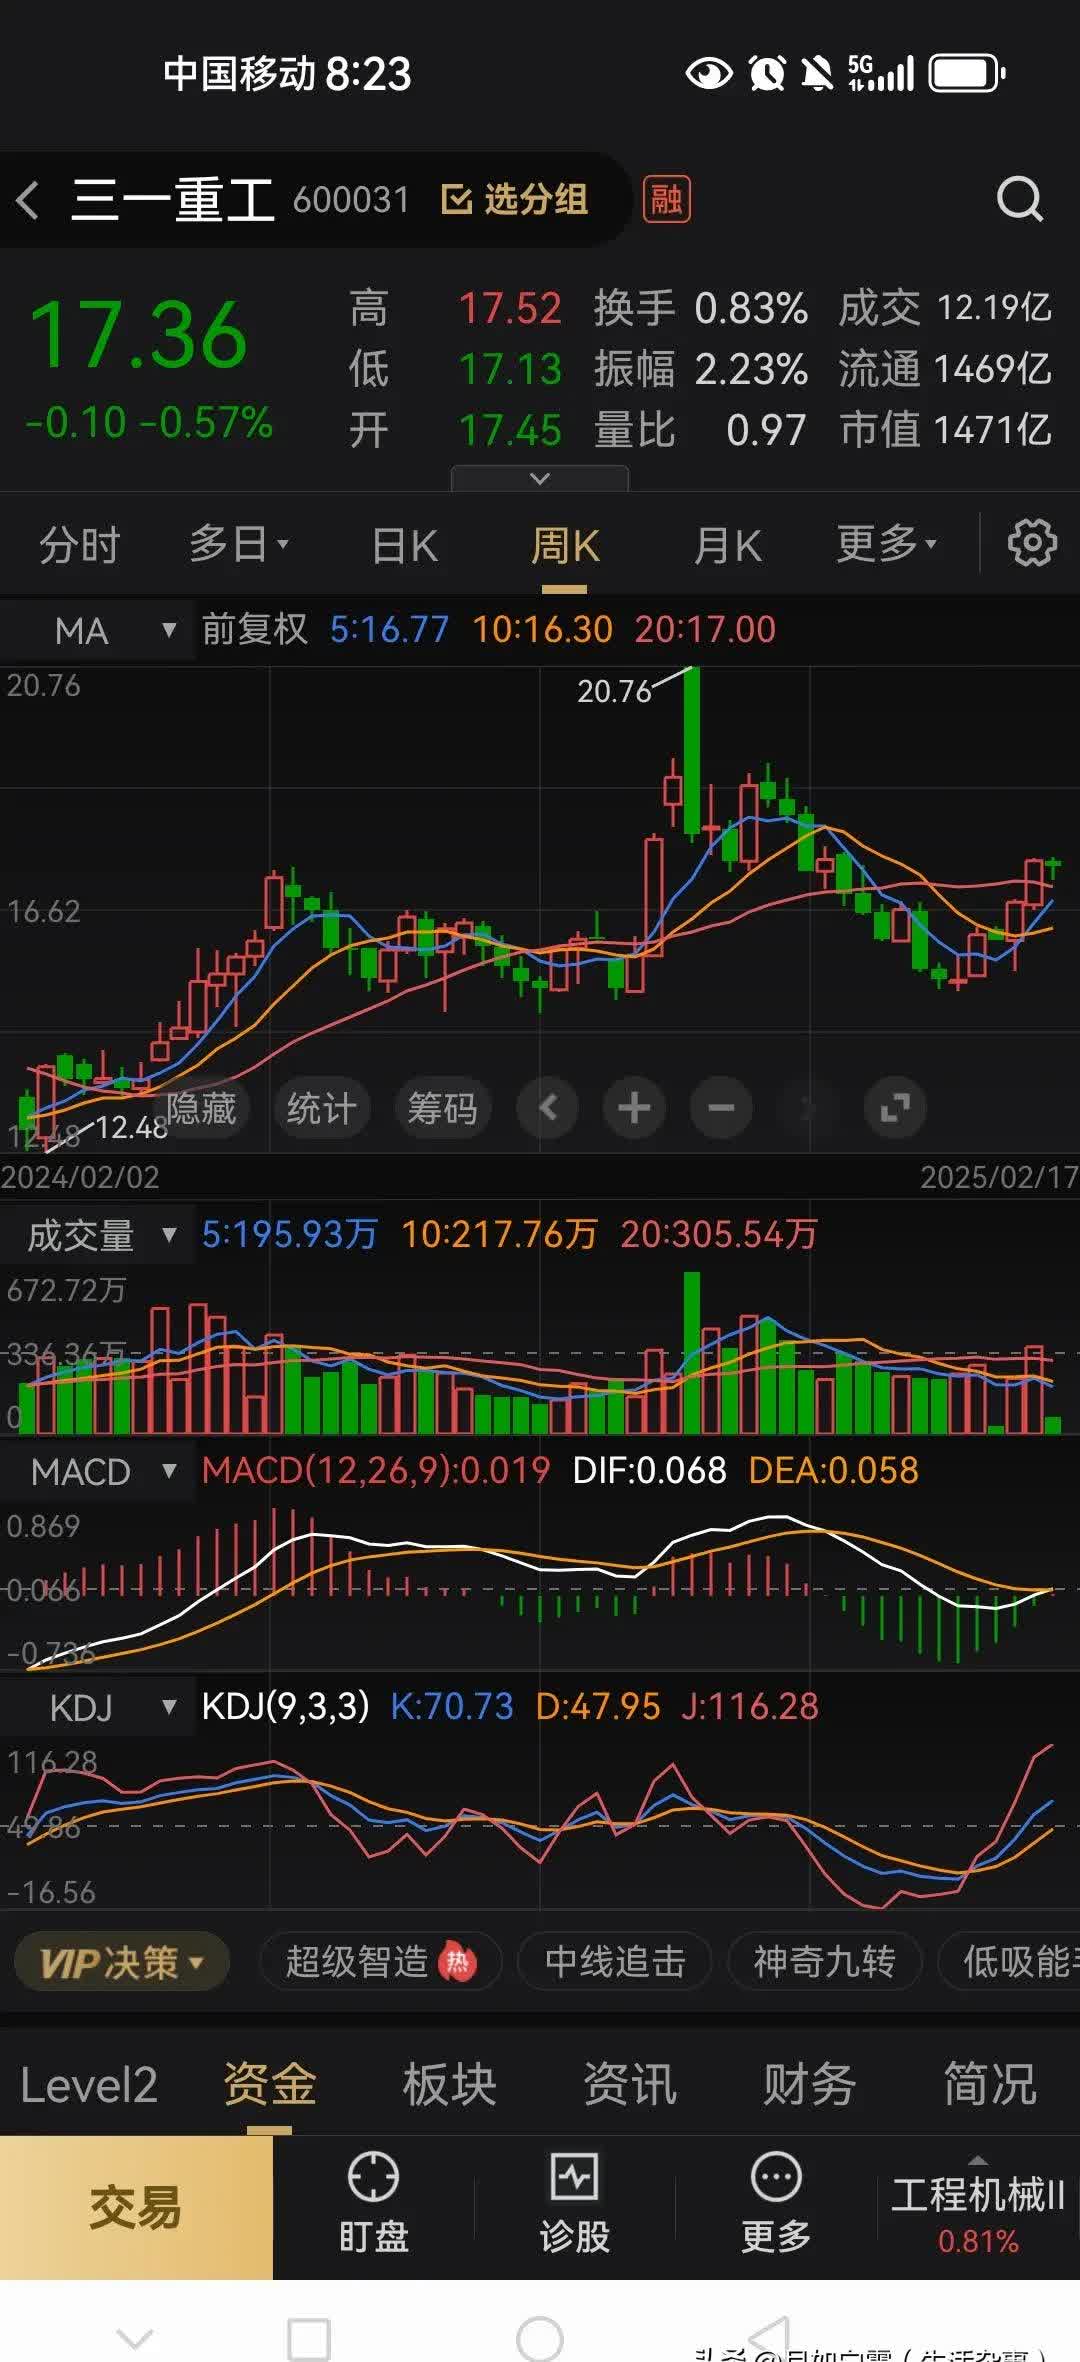Open the 成交量 indicator dropdown
The width and height of the screenshot is (1080, 2362).
(x=98, y=1236)
